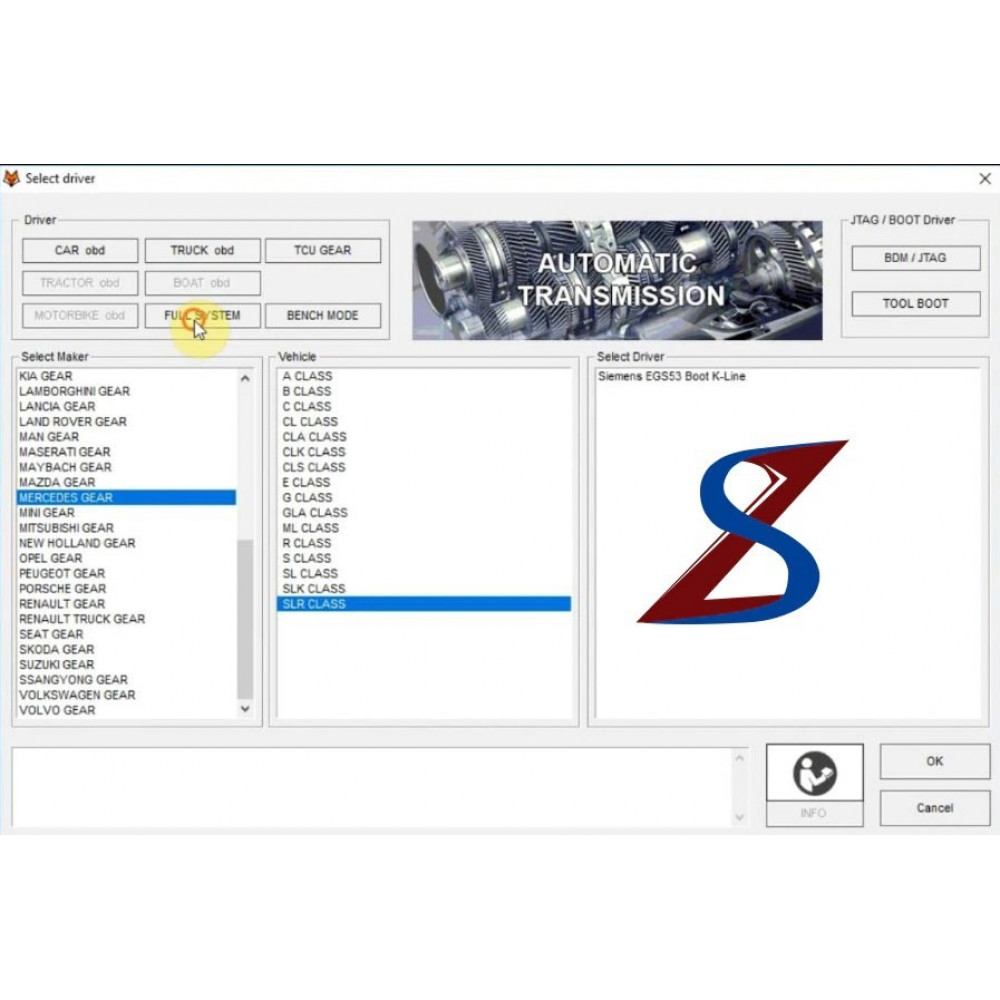Click the red and blue logo image
This screenshot has height=1000, width=1000.
pos(742,532)
